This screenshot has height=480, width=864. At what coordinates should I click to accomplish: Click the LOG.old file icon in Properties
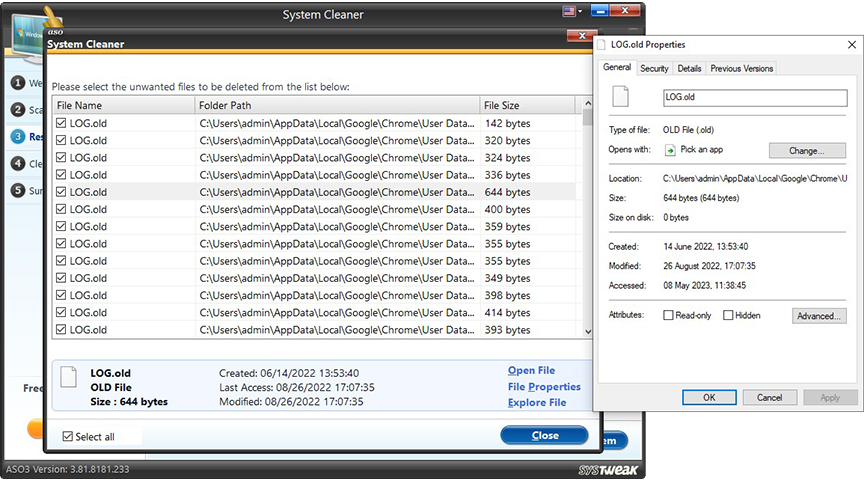pos(620,96)
